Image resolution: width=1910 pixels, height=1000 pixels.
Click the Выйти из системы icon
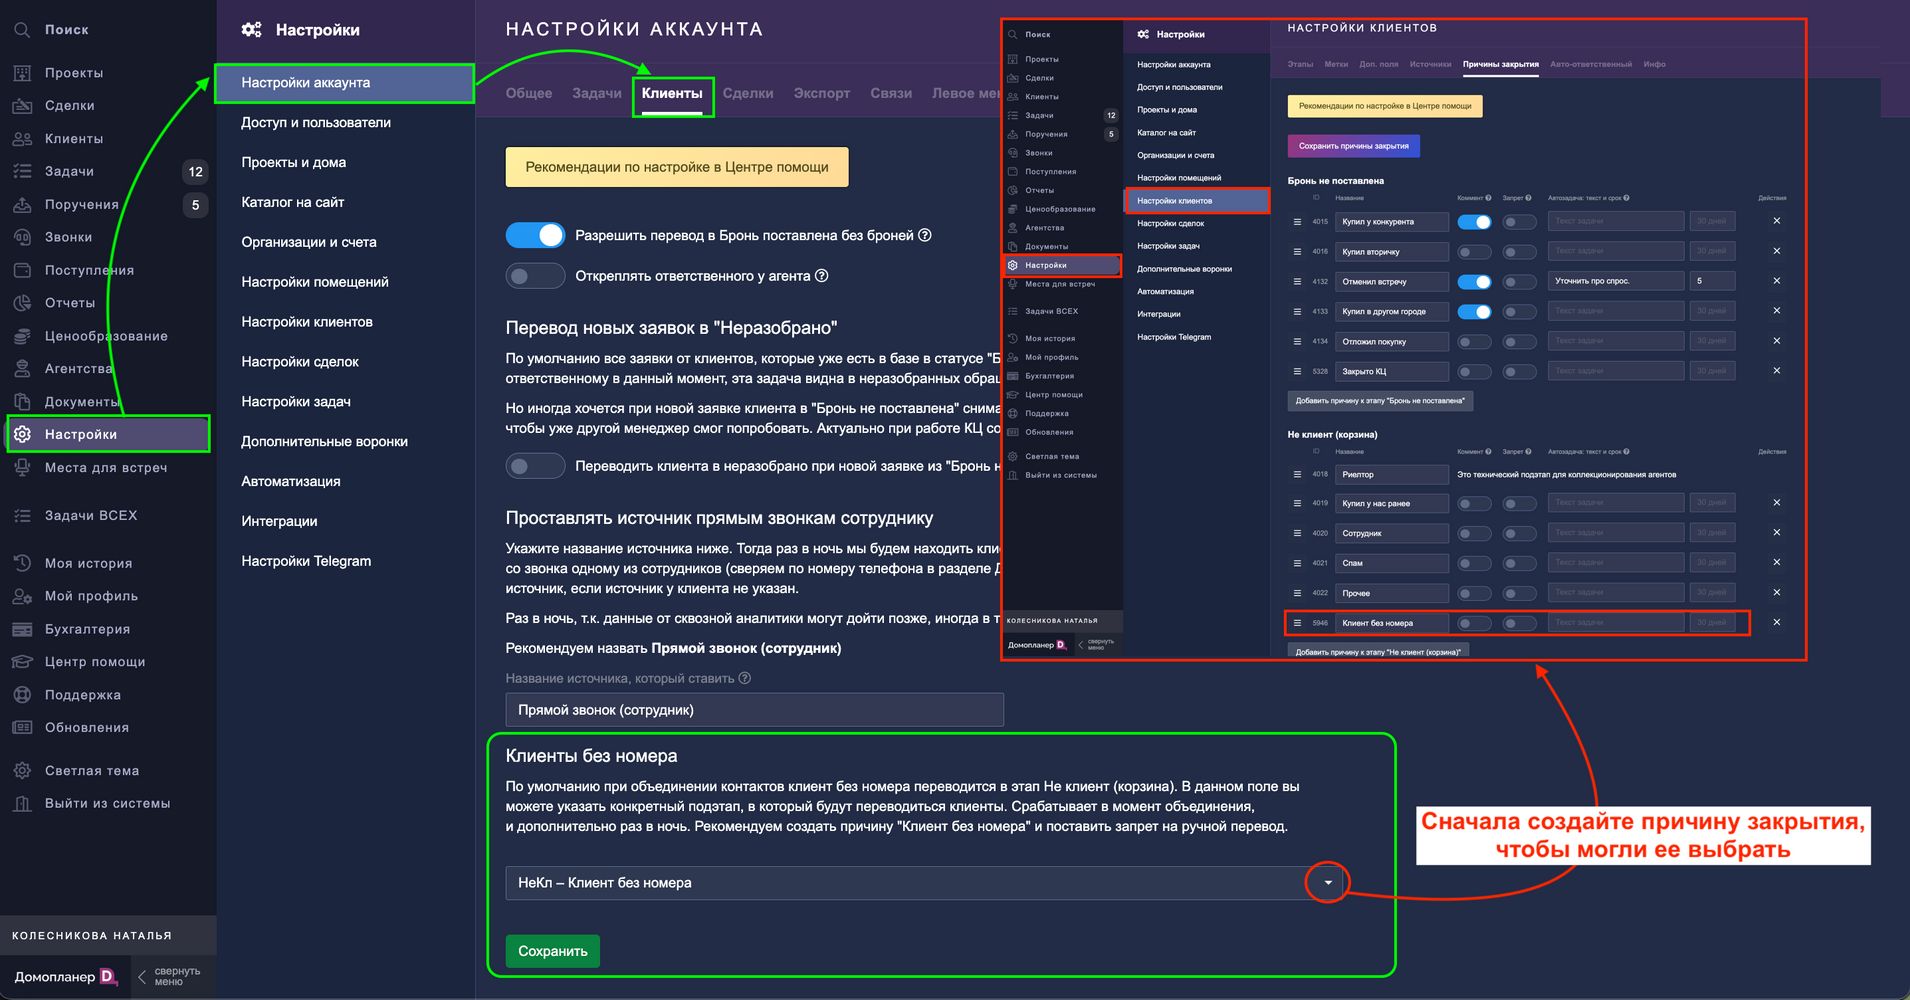click(22, 804)
